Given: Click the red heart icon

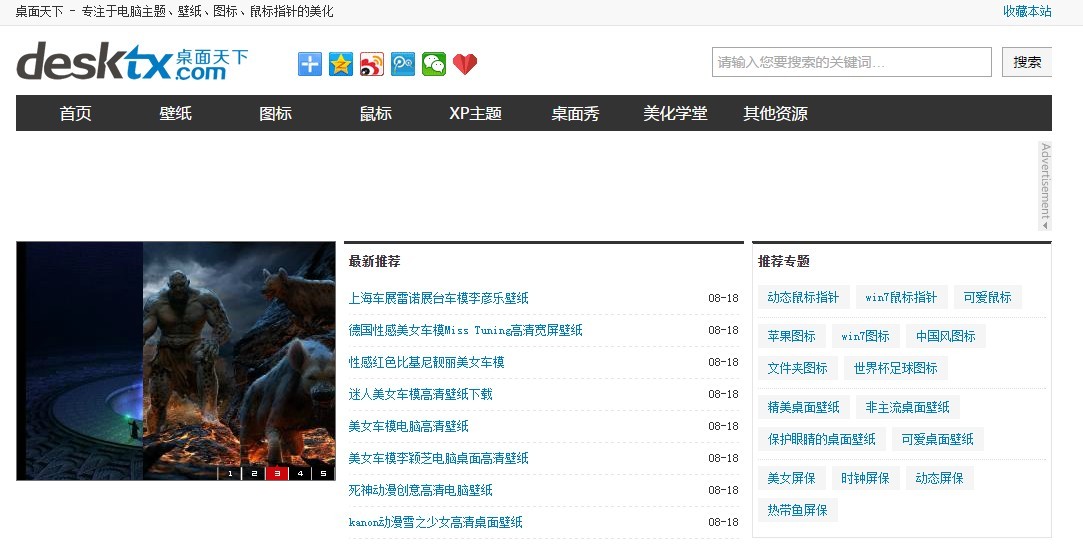Looking at the screenshot, I should coord(465,64).
